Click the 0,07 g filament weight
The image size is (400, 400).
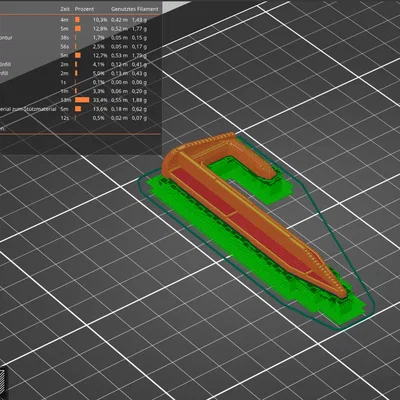[139, 118]
